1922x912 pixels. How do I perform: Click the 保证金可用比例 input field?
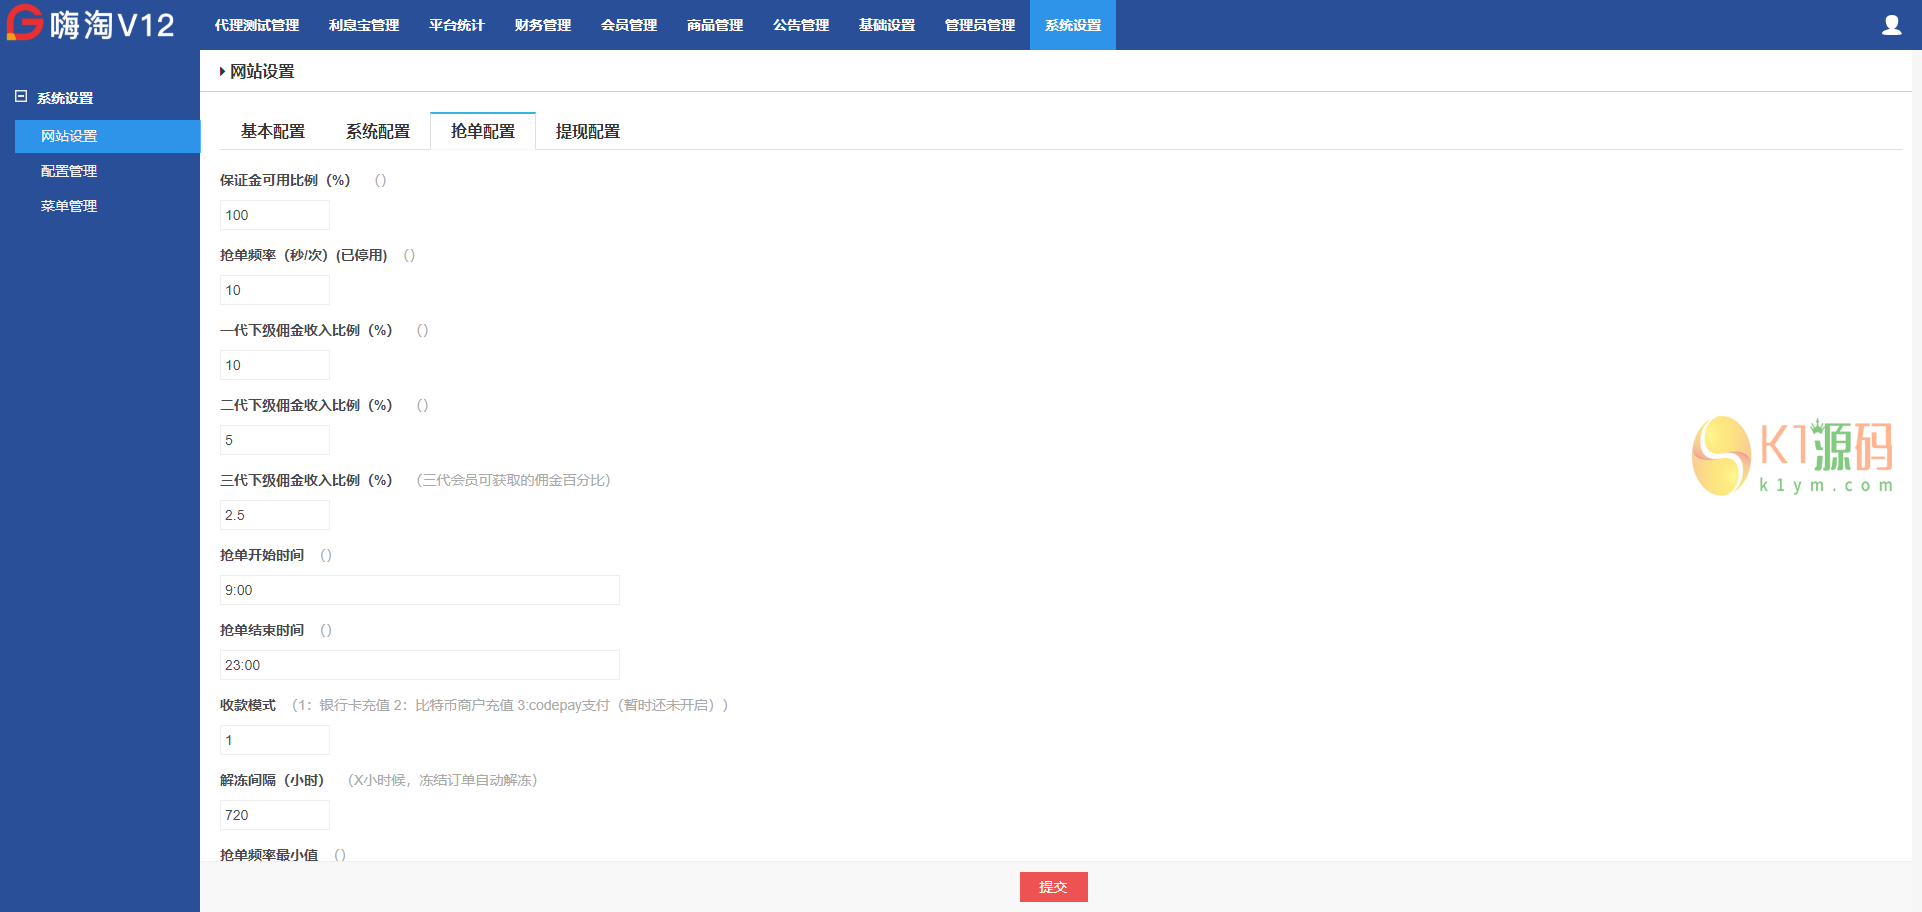275,215
